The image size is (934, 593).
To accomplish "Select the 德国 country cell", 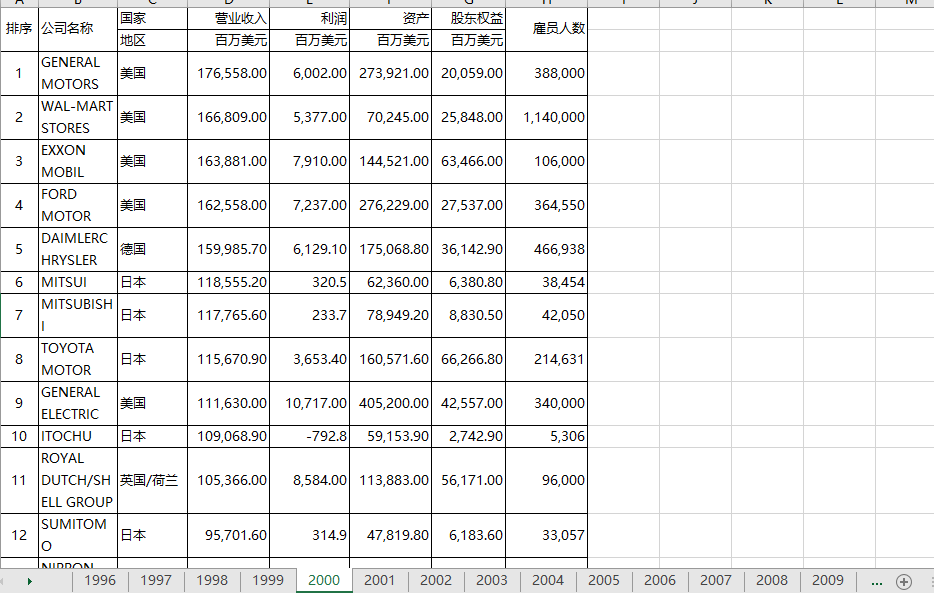I will (152, 249).
